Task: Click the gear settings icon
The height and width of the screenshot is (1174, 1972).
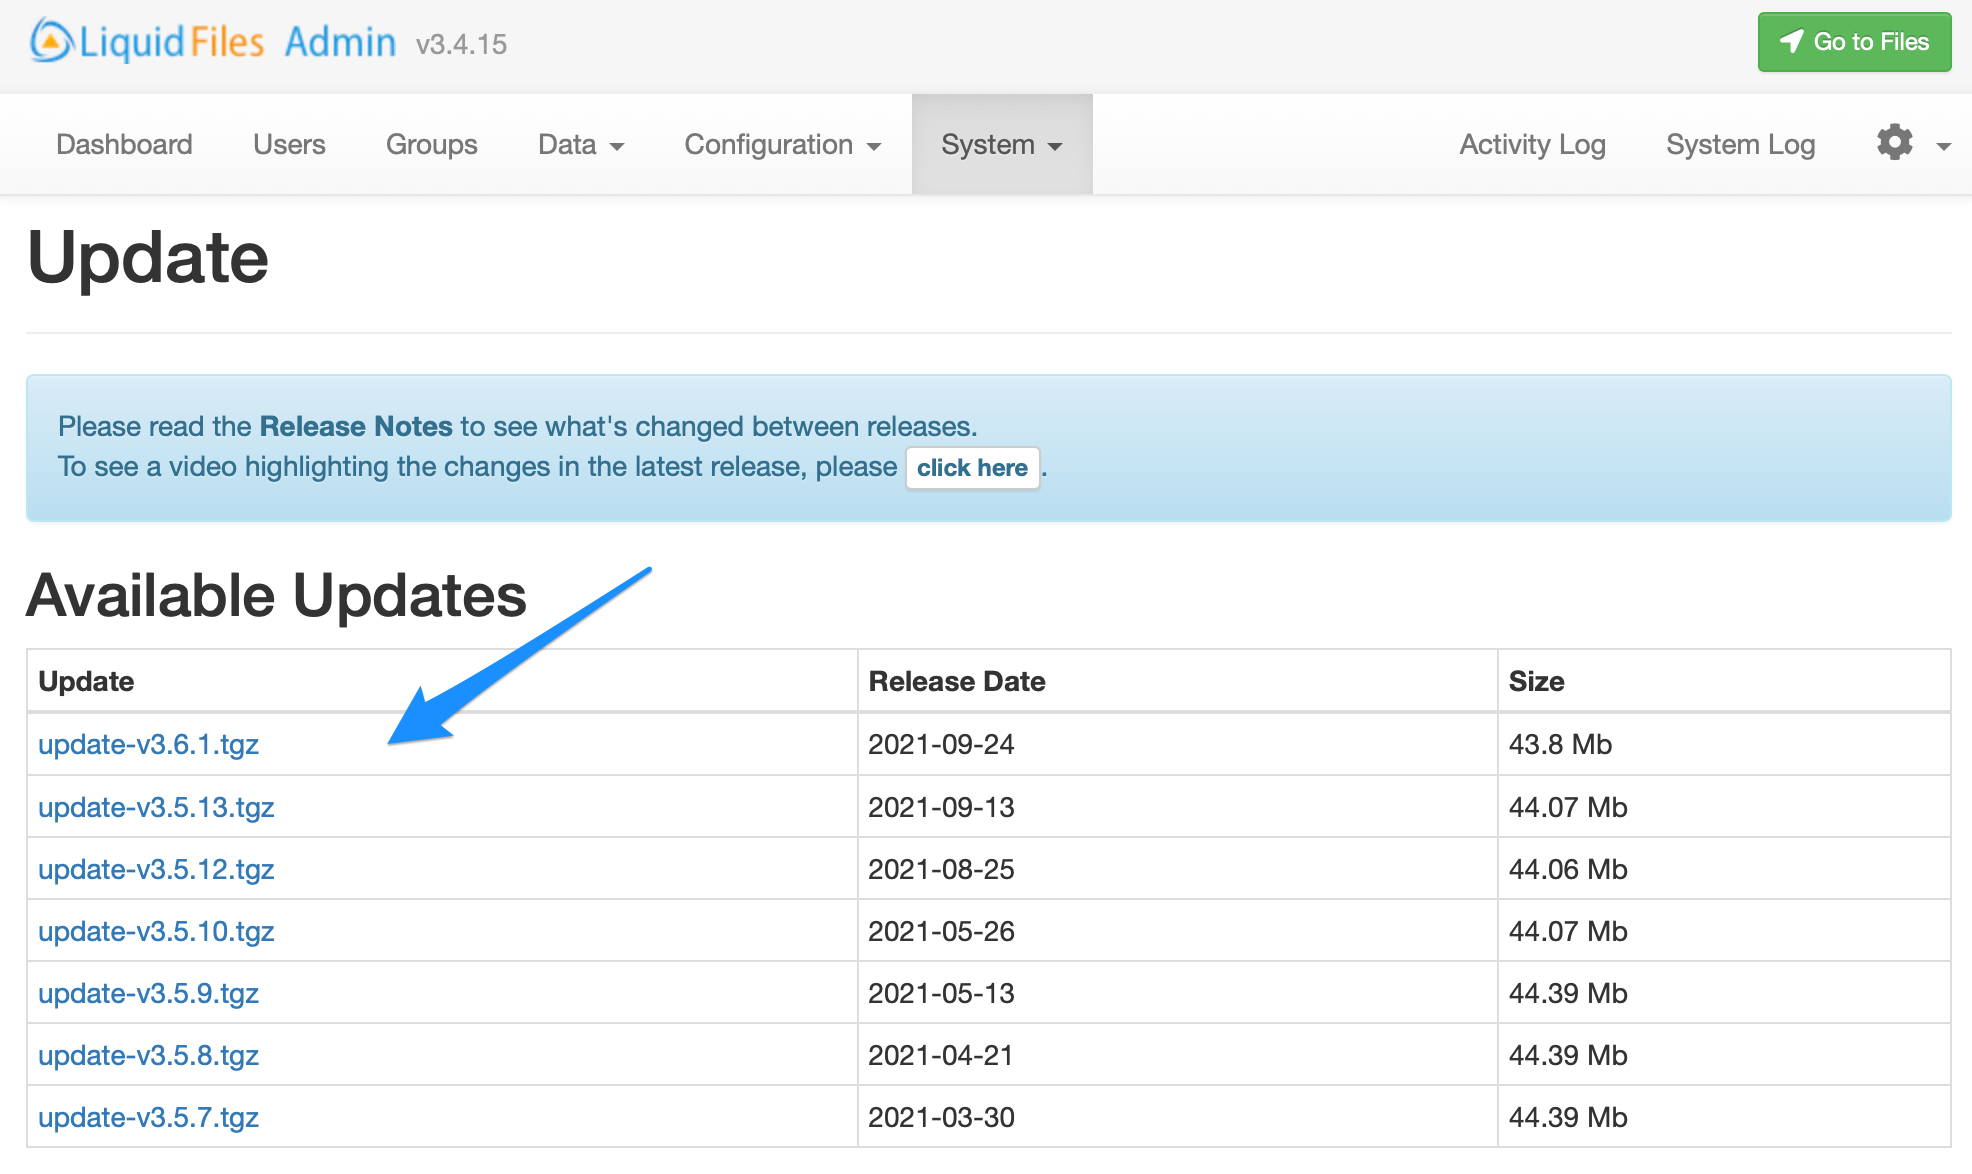Action: (1894, 142)
